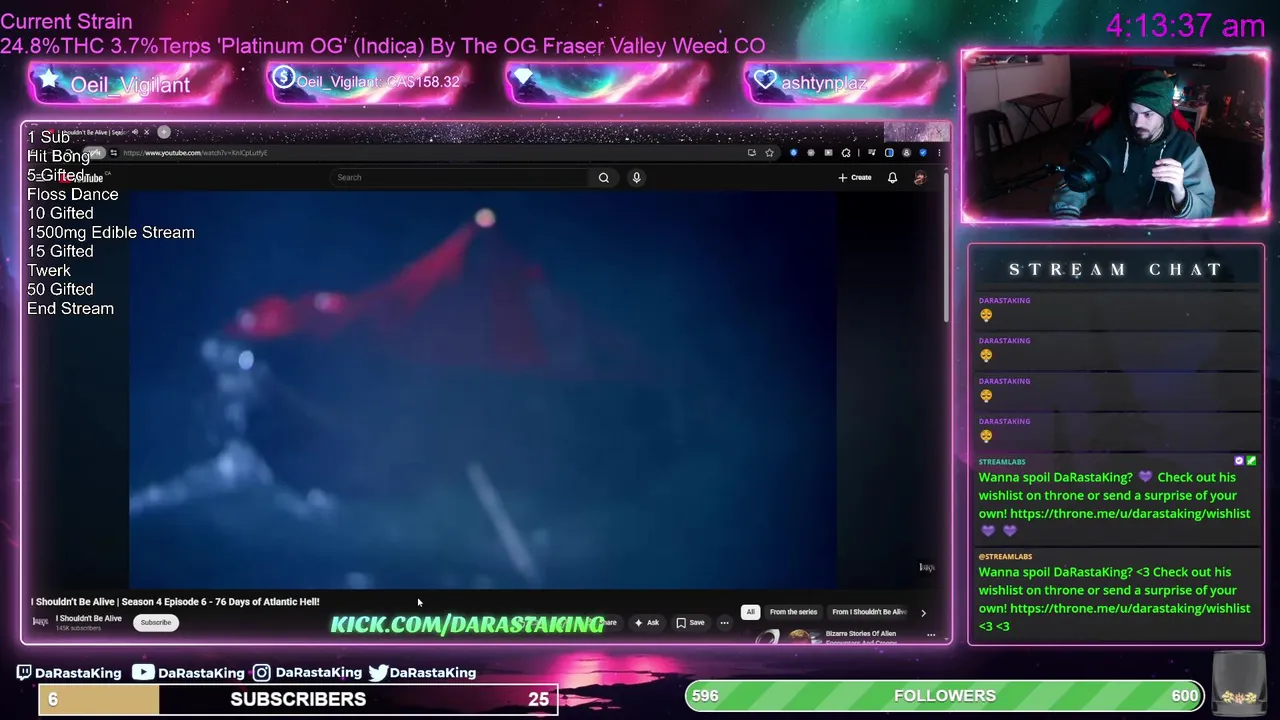This screenshot has height=720, width=1280.
Task: Click the SUBSCRIBERS progress bar
Action: point(298,699)
